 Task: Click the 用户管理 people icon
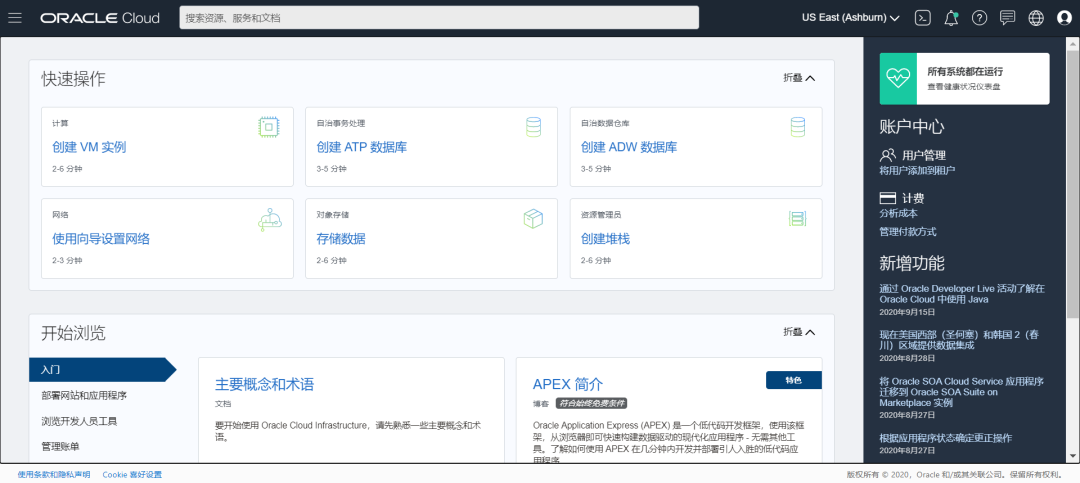pyautogui.click(x=888, y=155)
